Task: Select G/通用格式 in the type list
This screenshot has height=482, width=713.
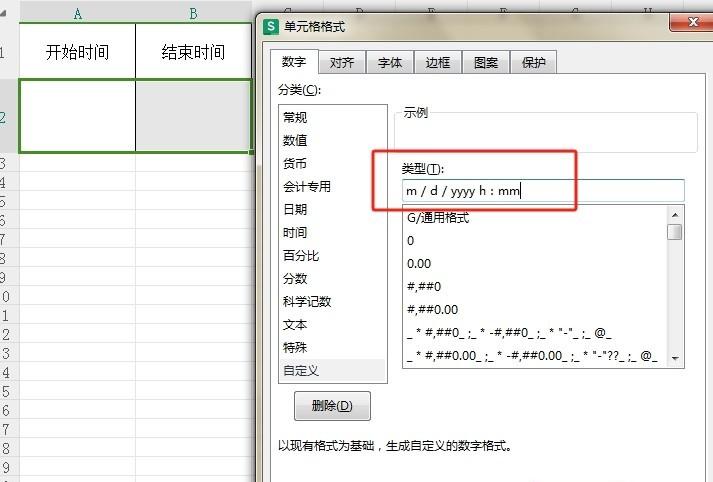Action: point(535,218)
